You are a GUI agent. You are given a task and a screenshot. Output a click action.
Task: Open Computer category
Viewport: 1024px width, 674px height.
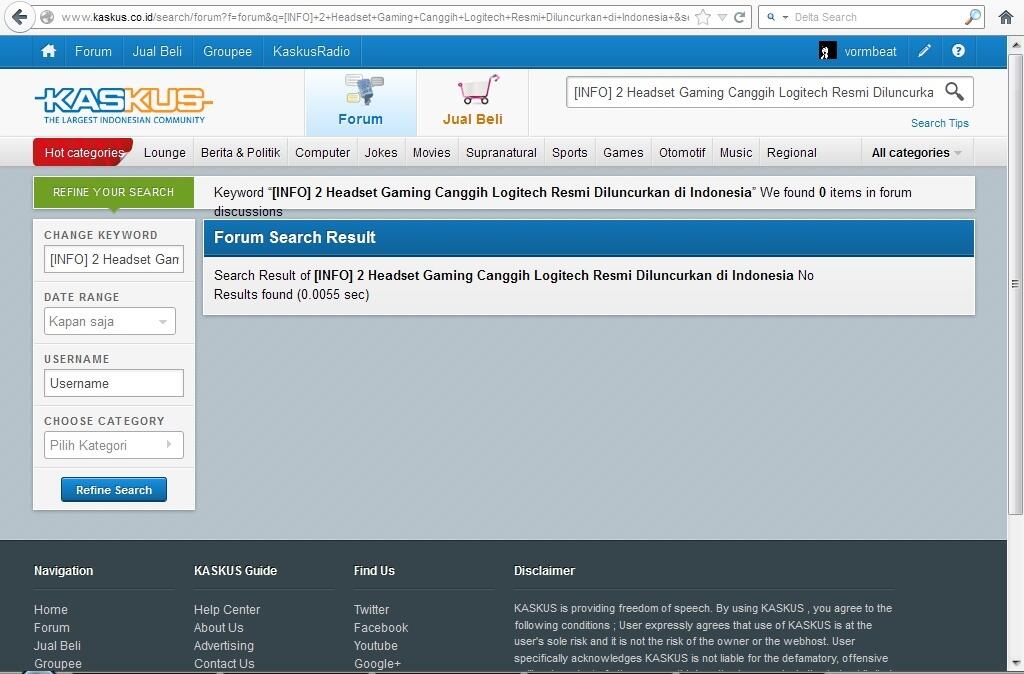click(x=323, y=153)
